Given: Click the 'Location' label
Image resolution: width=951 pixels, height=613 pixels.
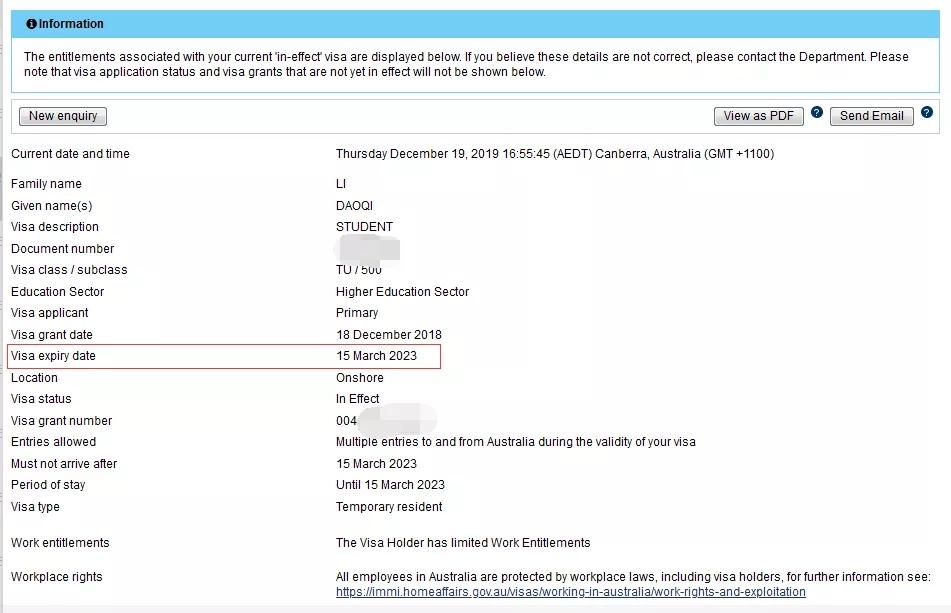Looking at the screenshot, I should coord(34,378).
